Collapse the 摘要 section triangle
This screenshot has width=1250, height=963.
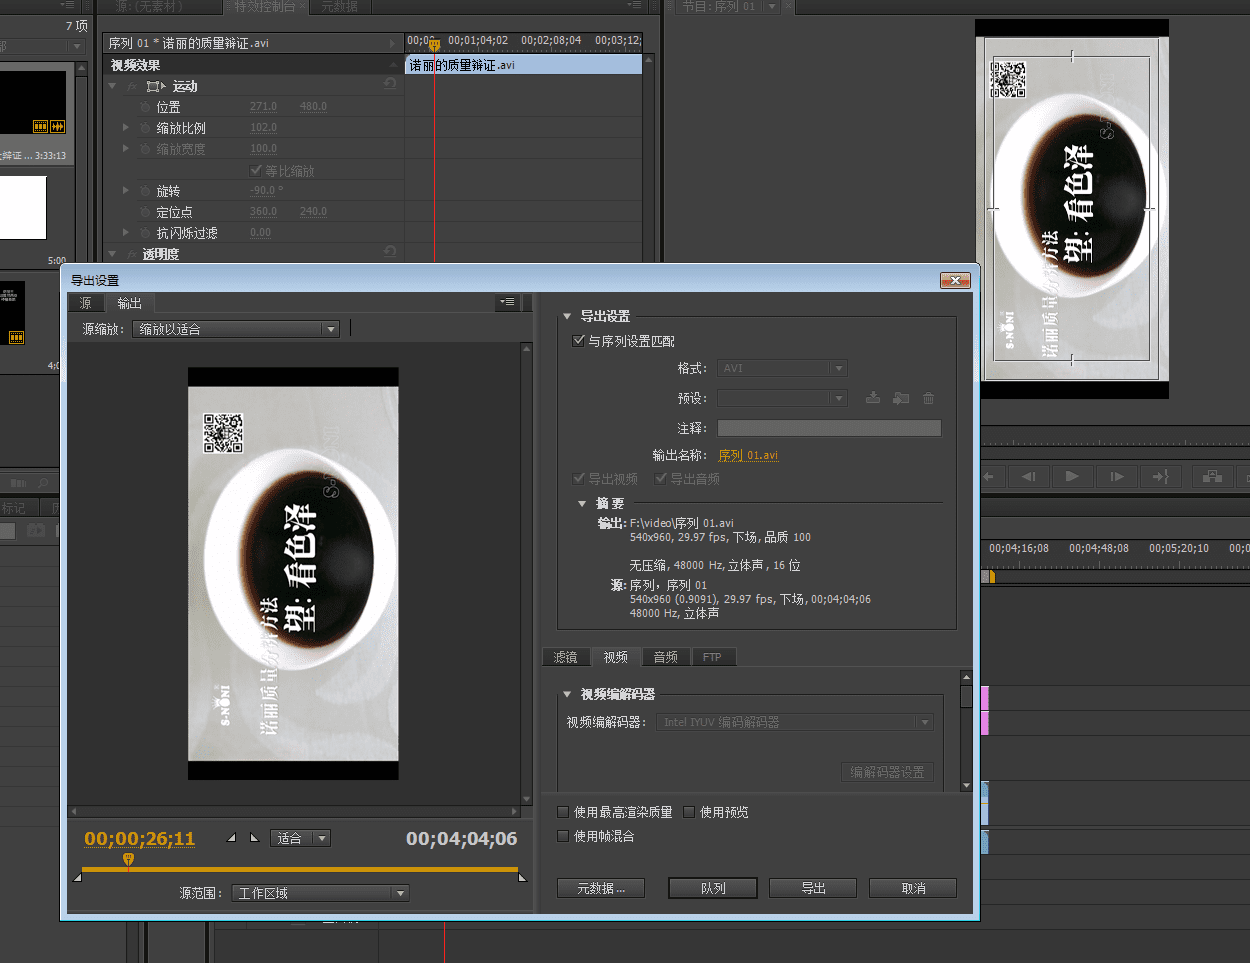point(582,504)
